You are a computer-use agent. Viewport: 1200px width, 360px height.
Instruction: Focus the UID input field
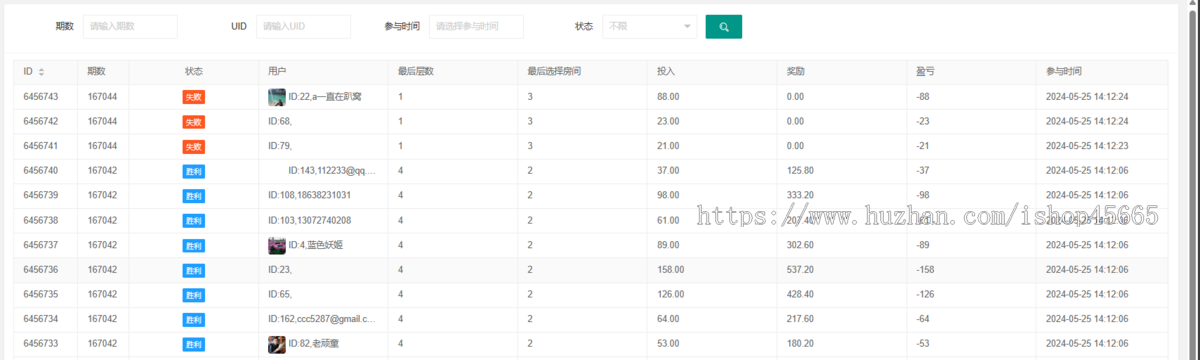304,27
